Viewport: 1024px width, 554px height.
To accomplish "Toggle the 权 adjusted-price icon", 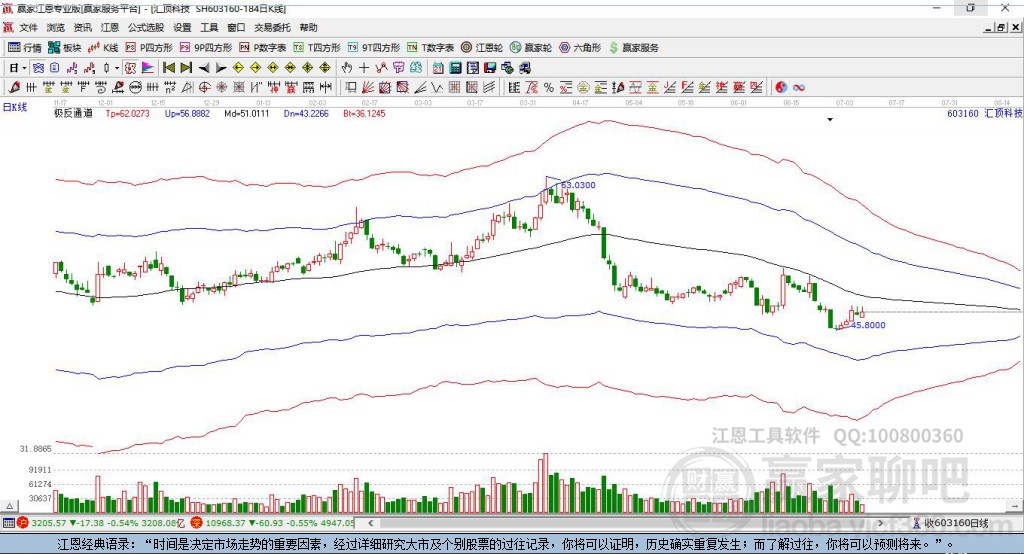I will [130, 68].
